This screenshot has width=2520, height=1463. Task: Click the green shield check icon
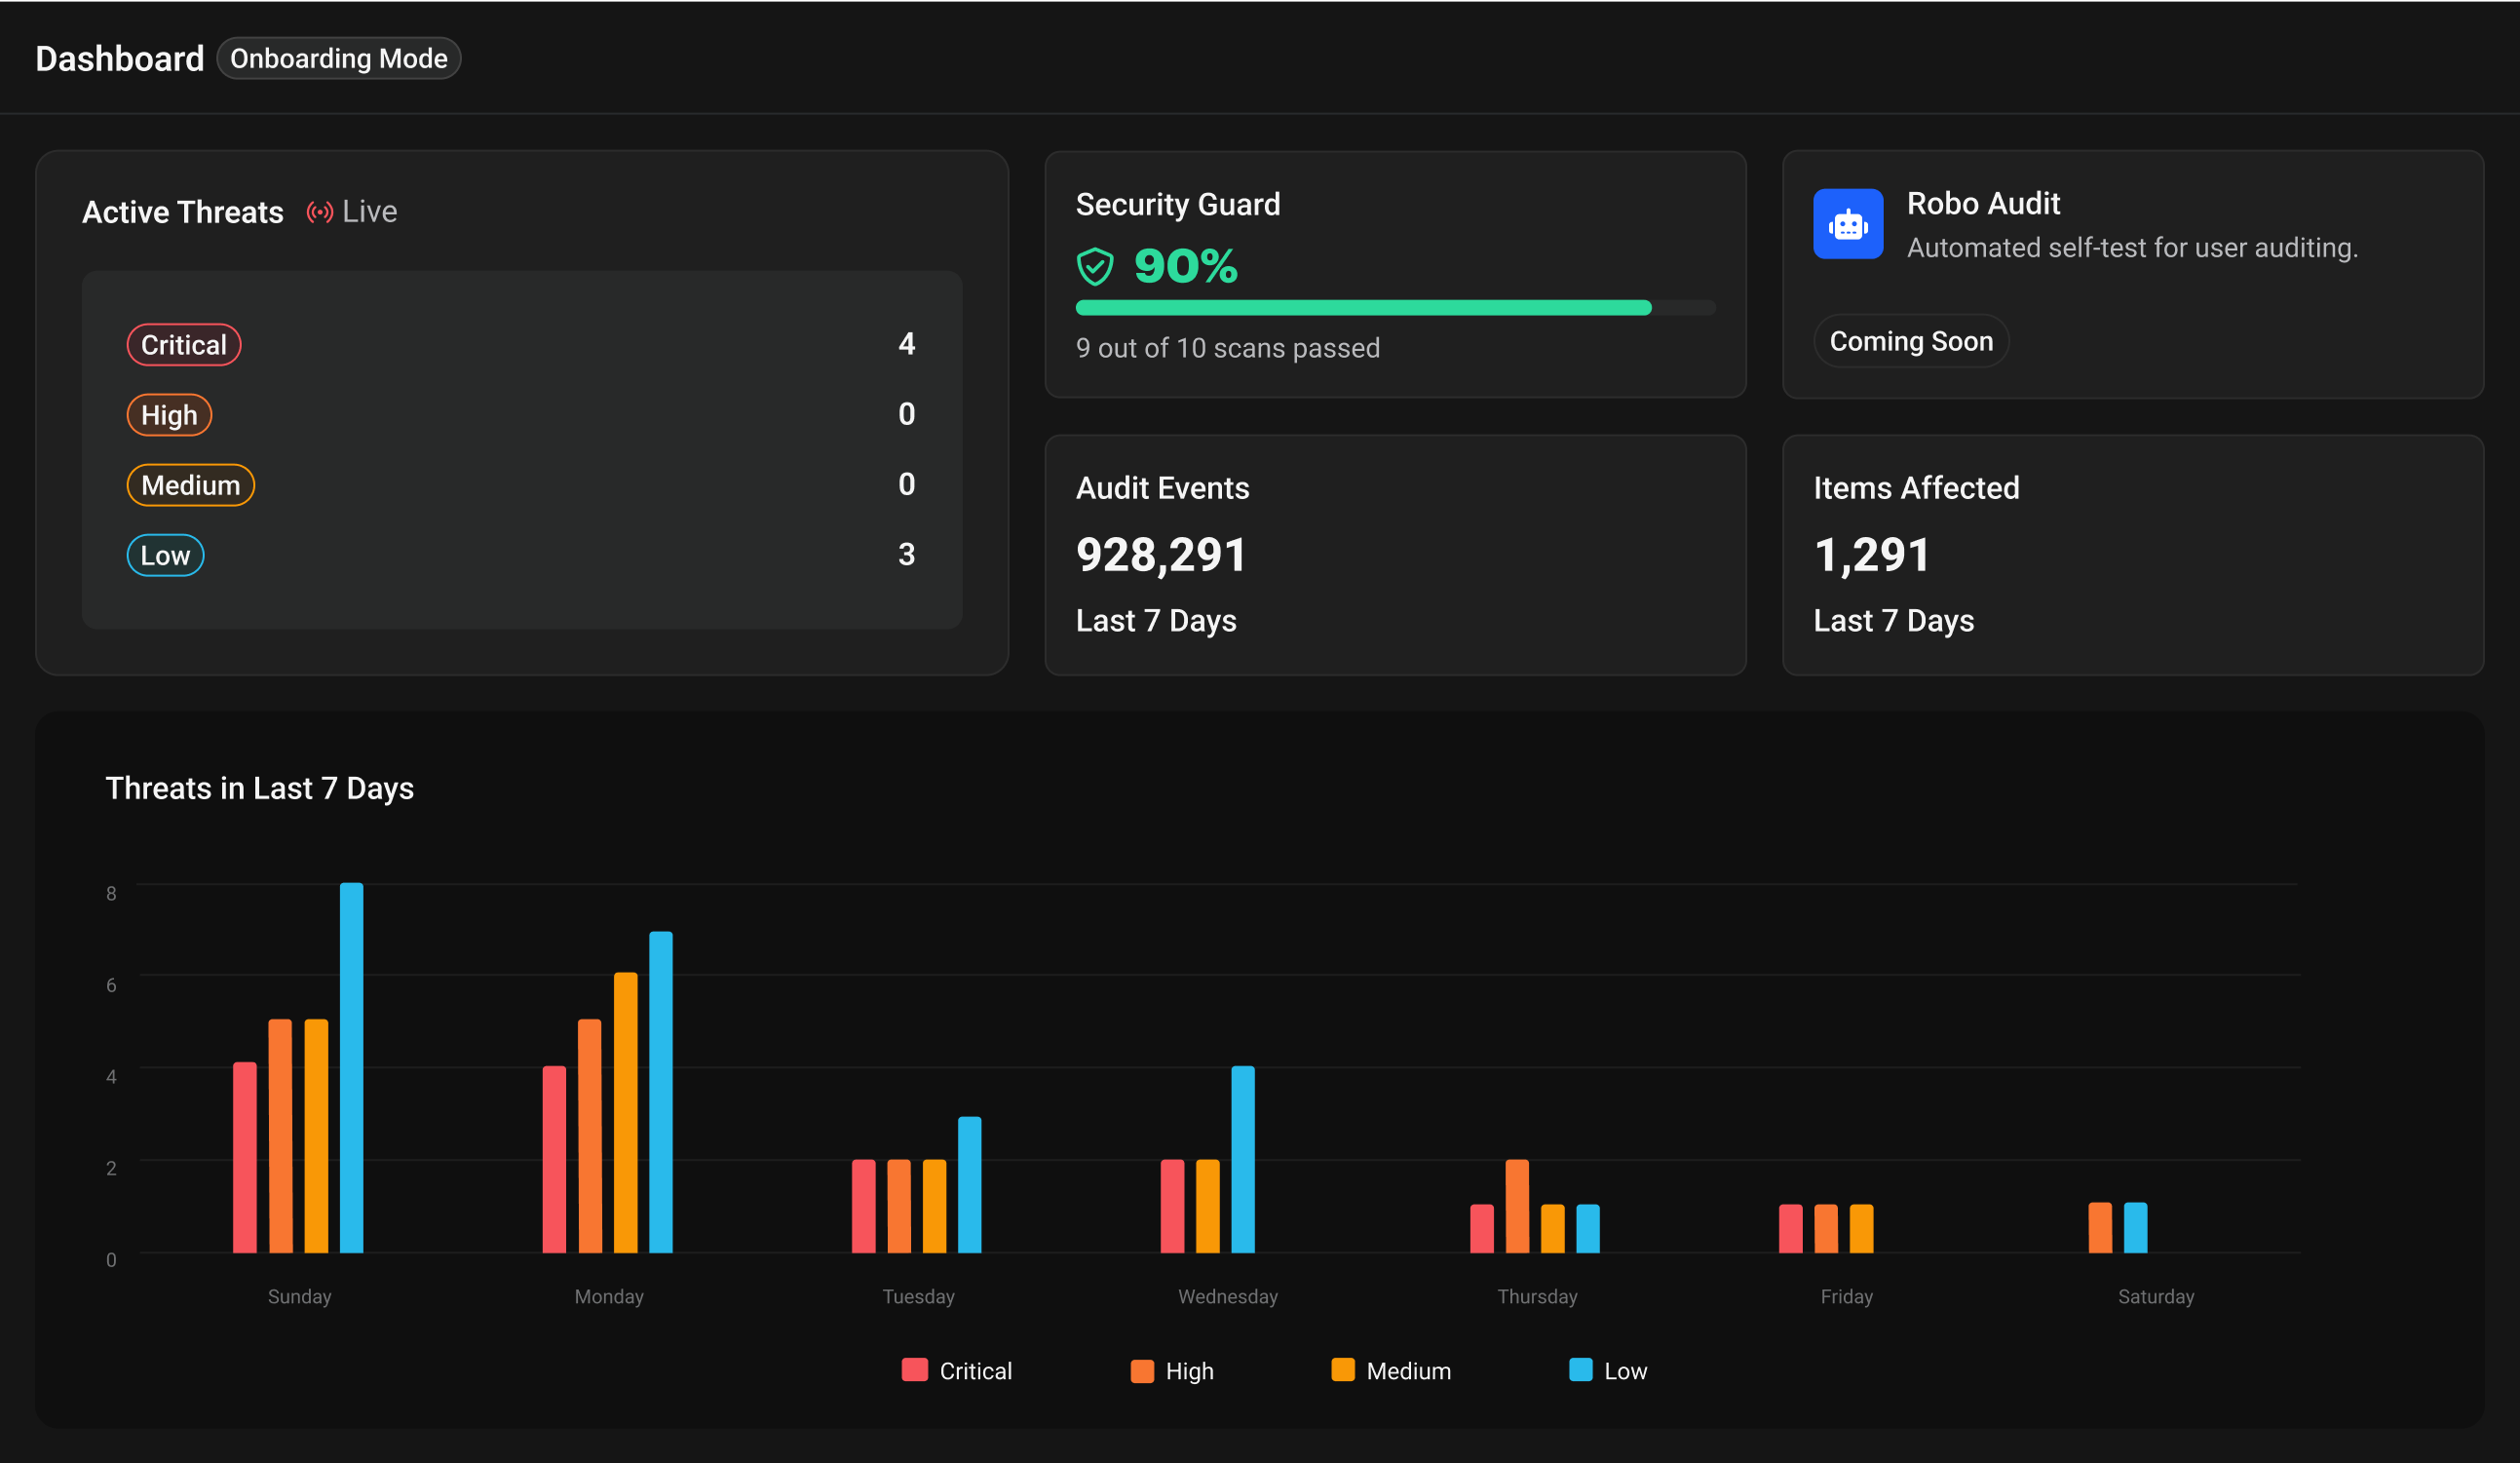[x=1094, y=267]
